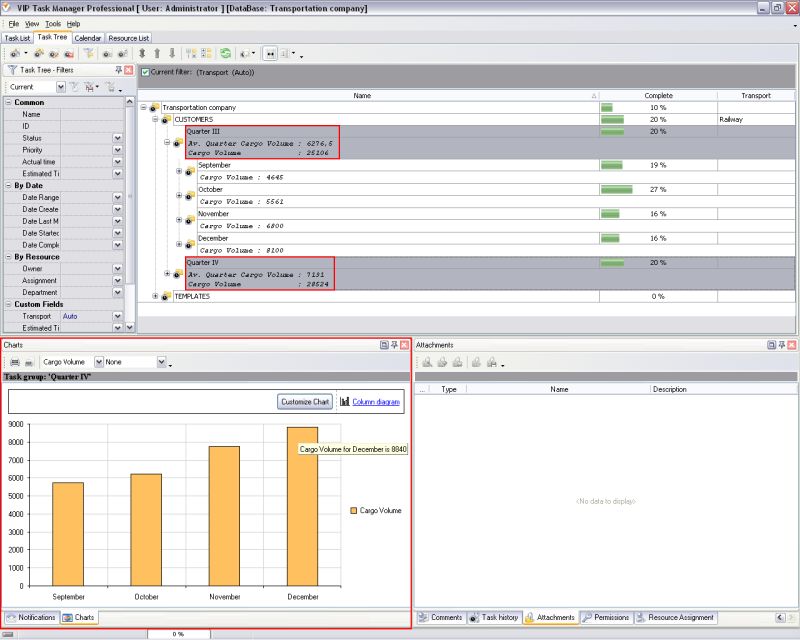Click the icon button left of the numbering icon

[270, 54]
